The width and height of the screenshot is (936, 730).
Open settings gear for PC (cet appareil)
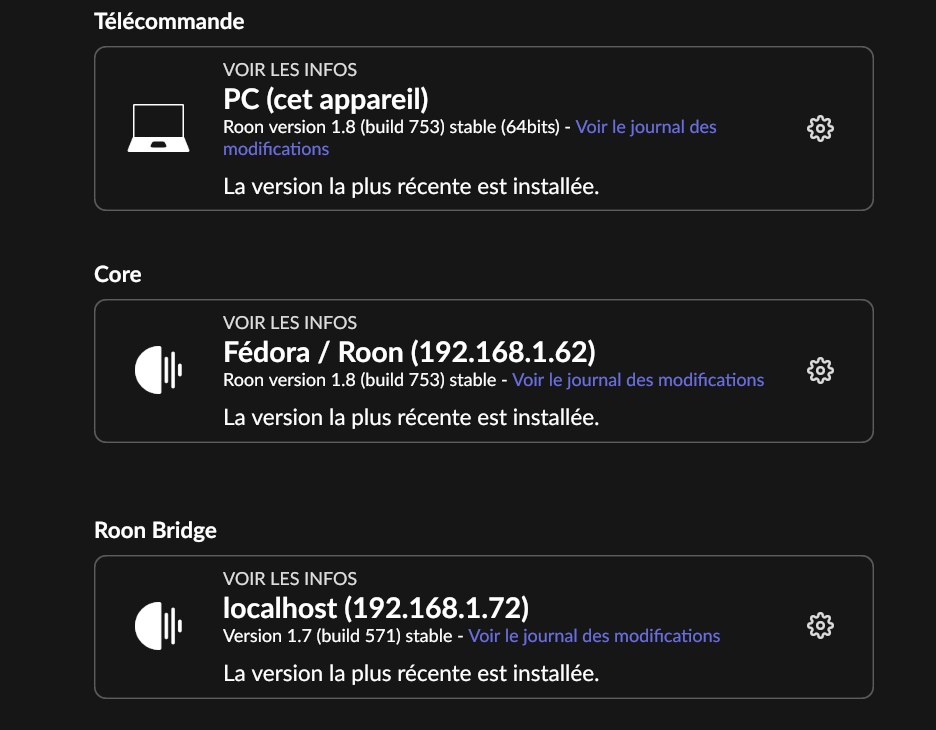coord(820,128)
